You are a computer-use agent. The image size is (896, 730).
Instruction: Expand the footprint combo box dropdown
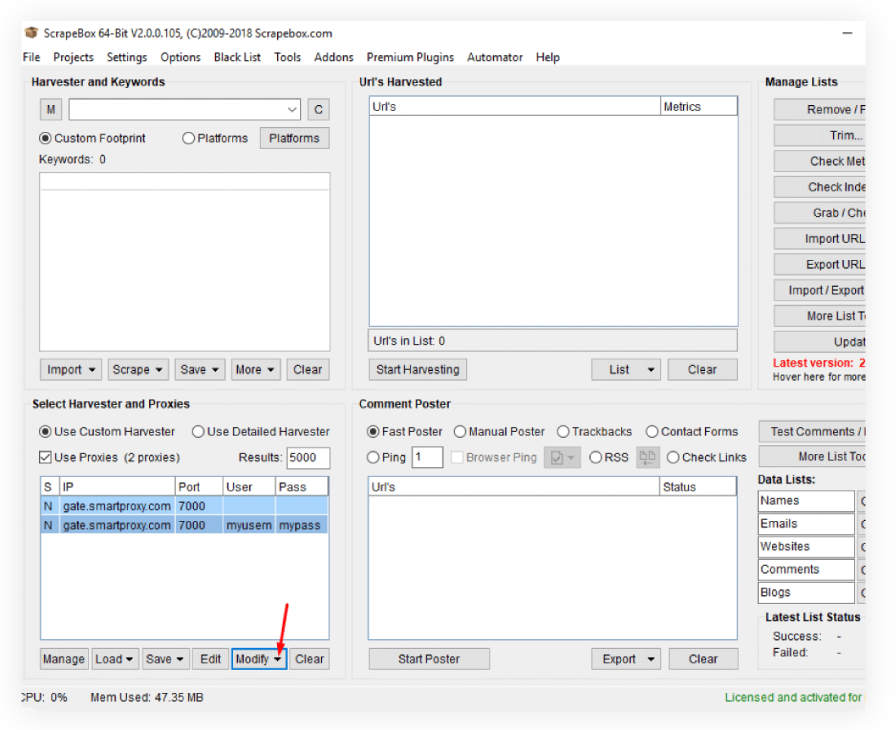[x=292, y=110]
